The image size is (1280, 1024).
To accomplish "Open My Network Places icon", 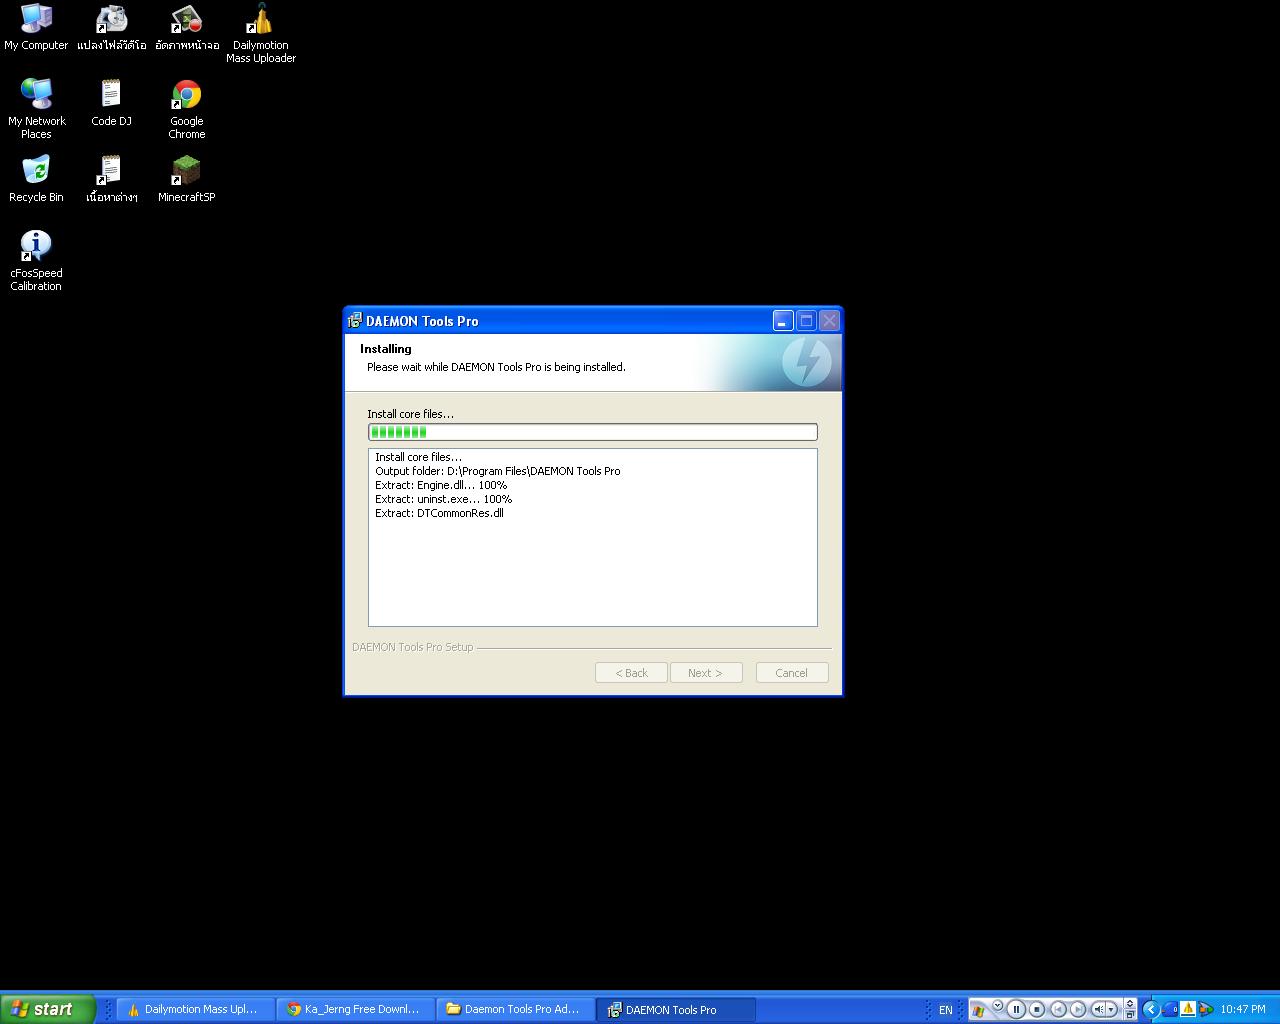I will tap(36, 109).
